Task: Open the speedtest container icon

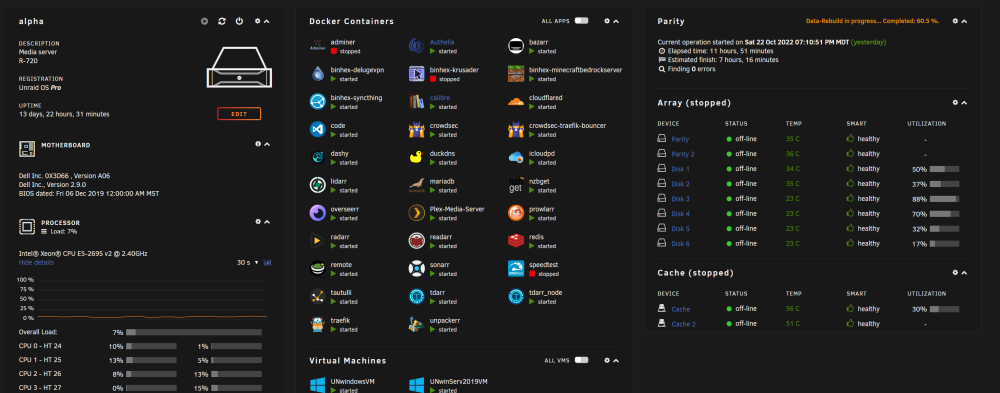Action: tap(515, 269)
